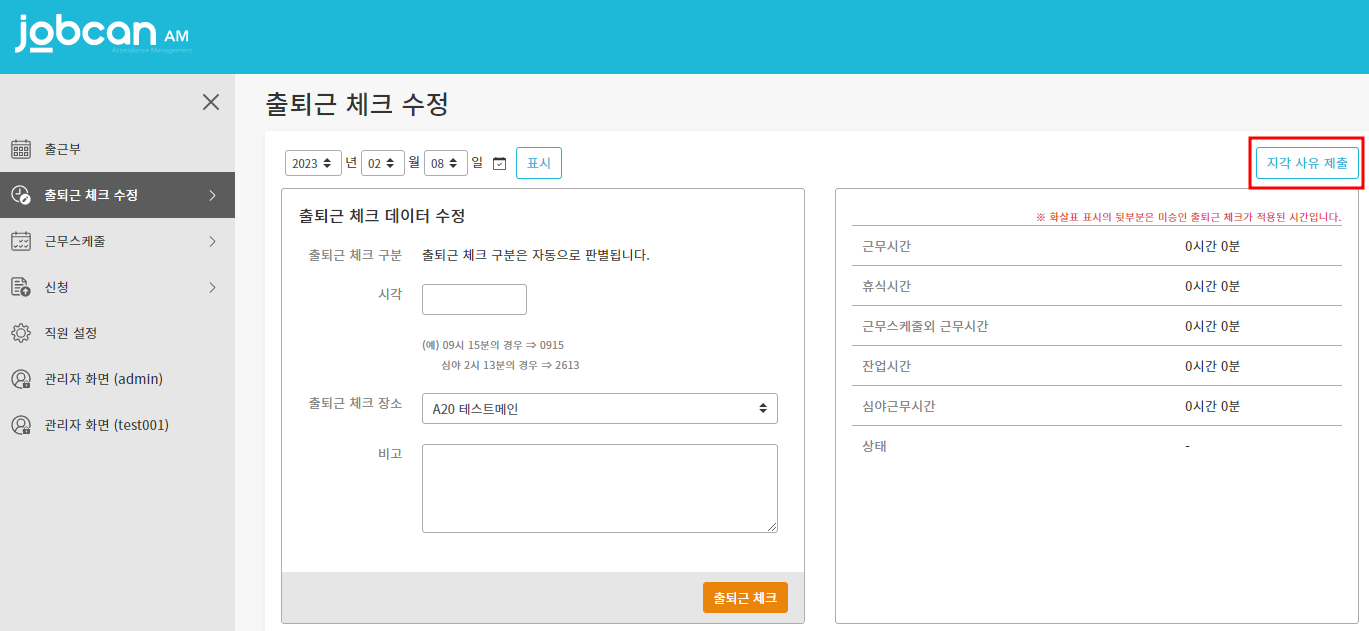The height and width of the screenshot is (631, 1369).
Task: Click the 근무스케줄 schedule icon
Action: coord(21,241)
